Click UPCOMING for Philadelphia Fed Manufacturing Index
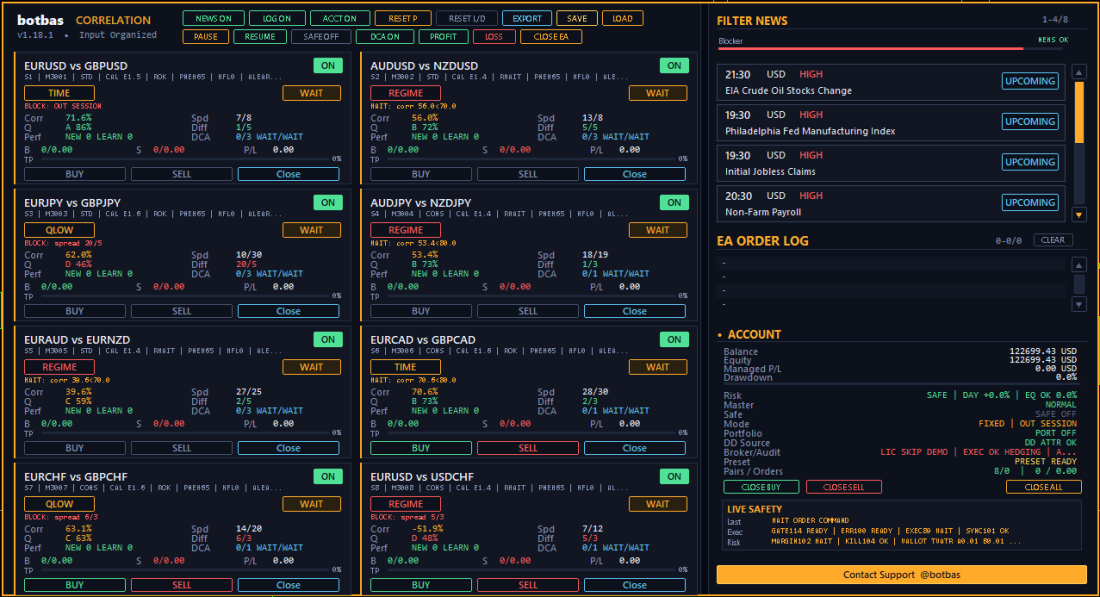The width and height of the screenshot is (1100, 597). tap(1030, 121)
